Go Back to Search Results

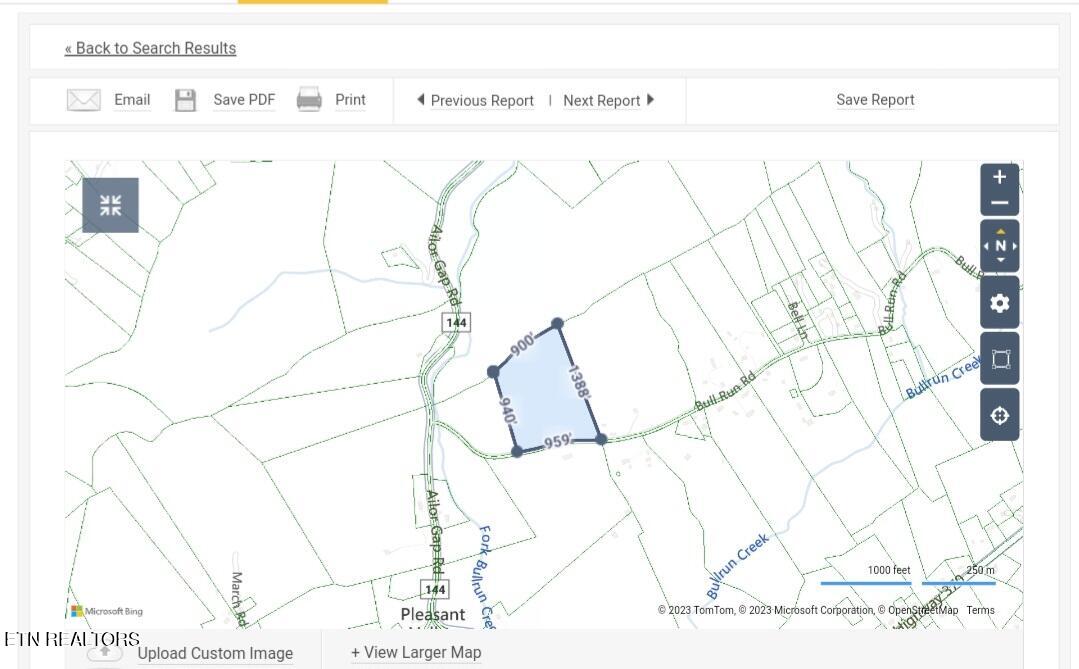coord(151,48)
